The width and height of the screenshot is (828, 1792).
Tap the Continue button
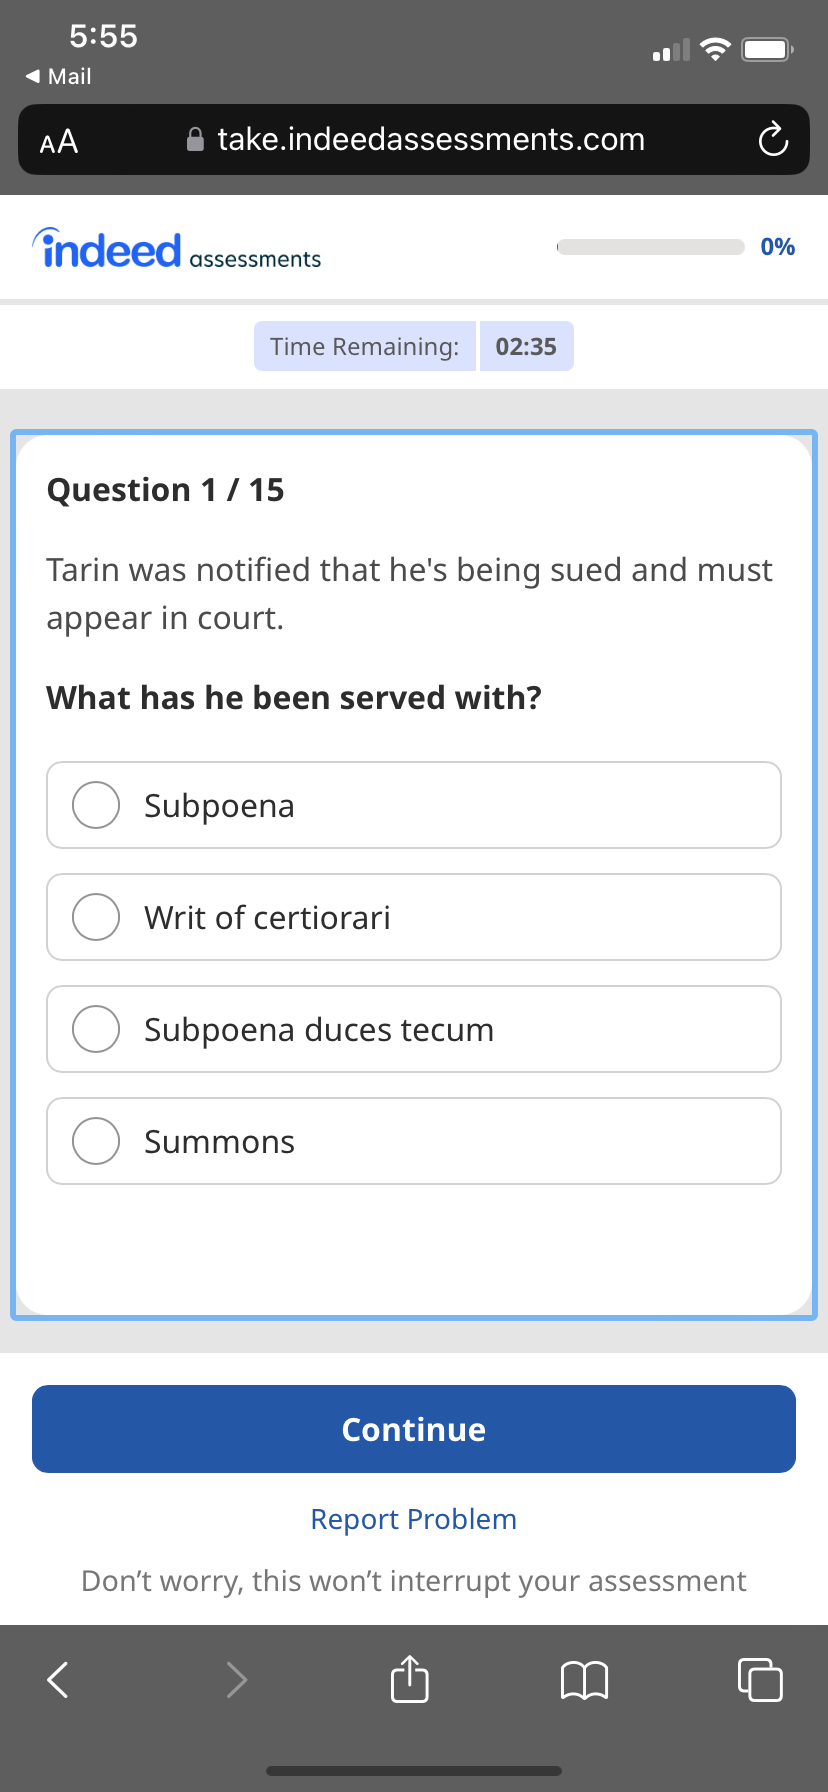click(413, 1428)
